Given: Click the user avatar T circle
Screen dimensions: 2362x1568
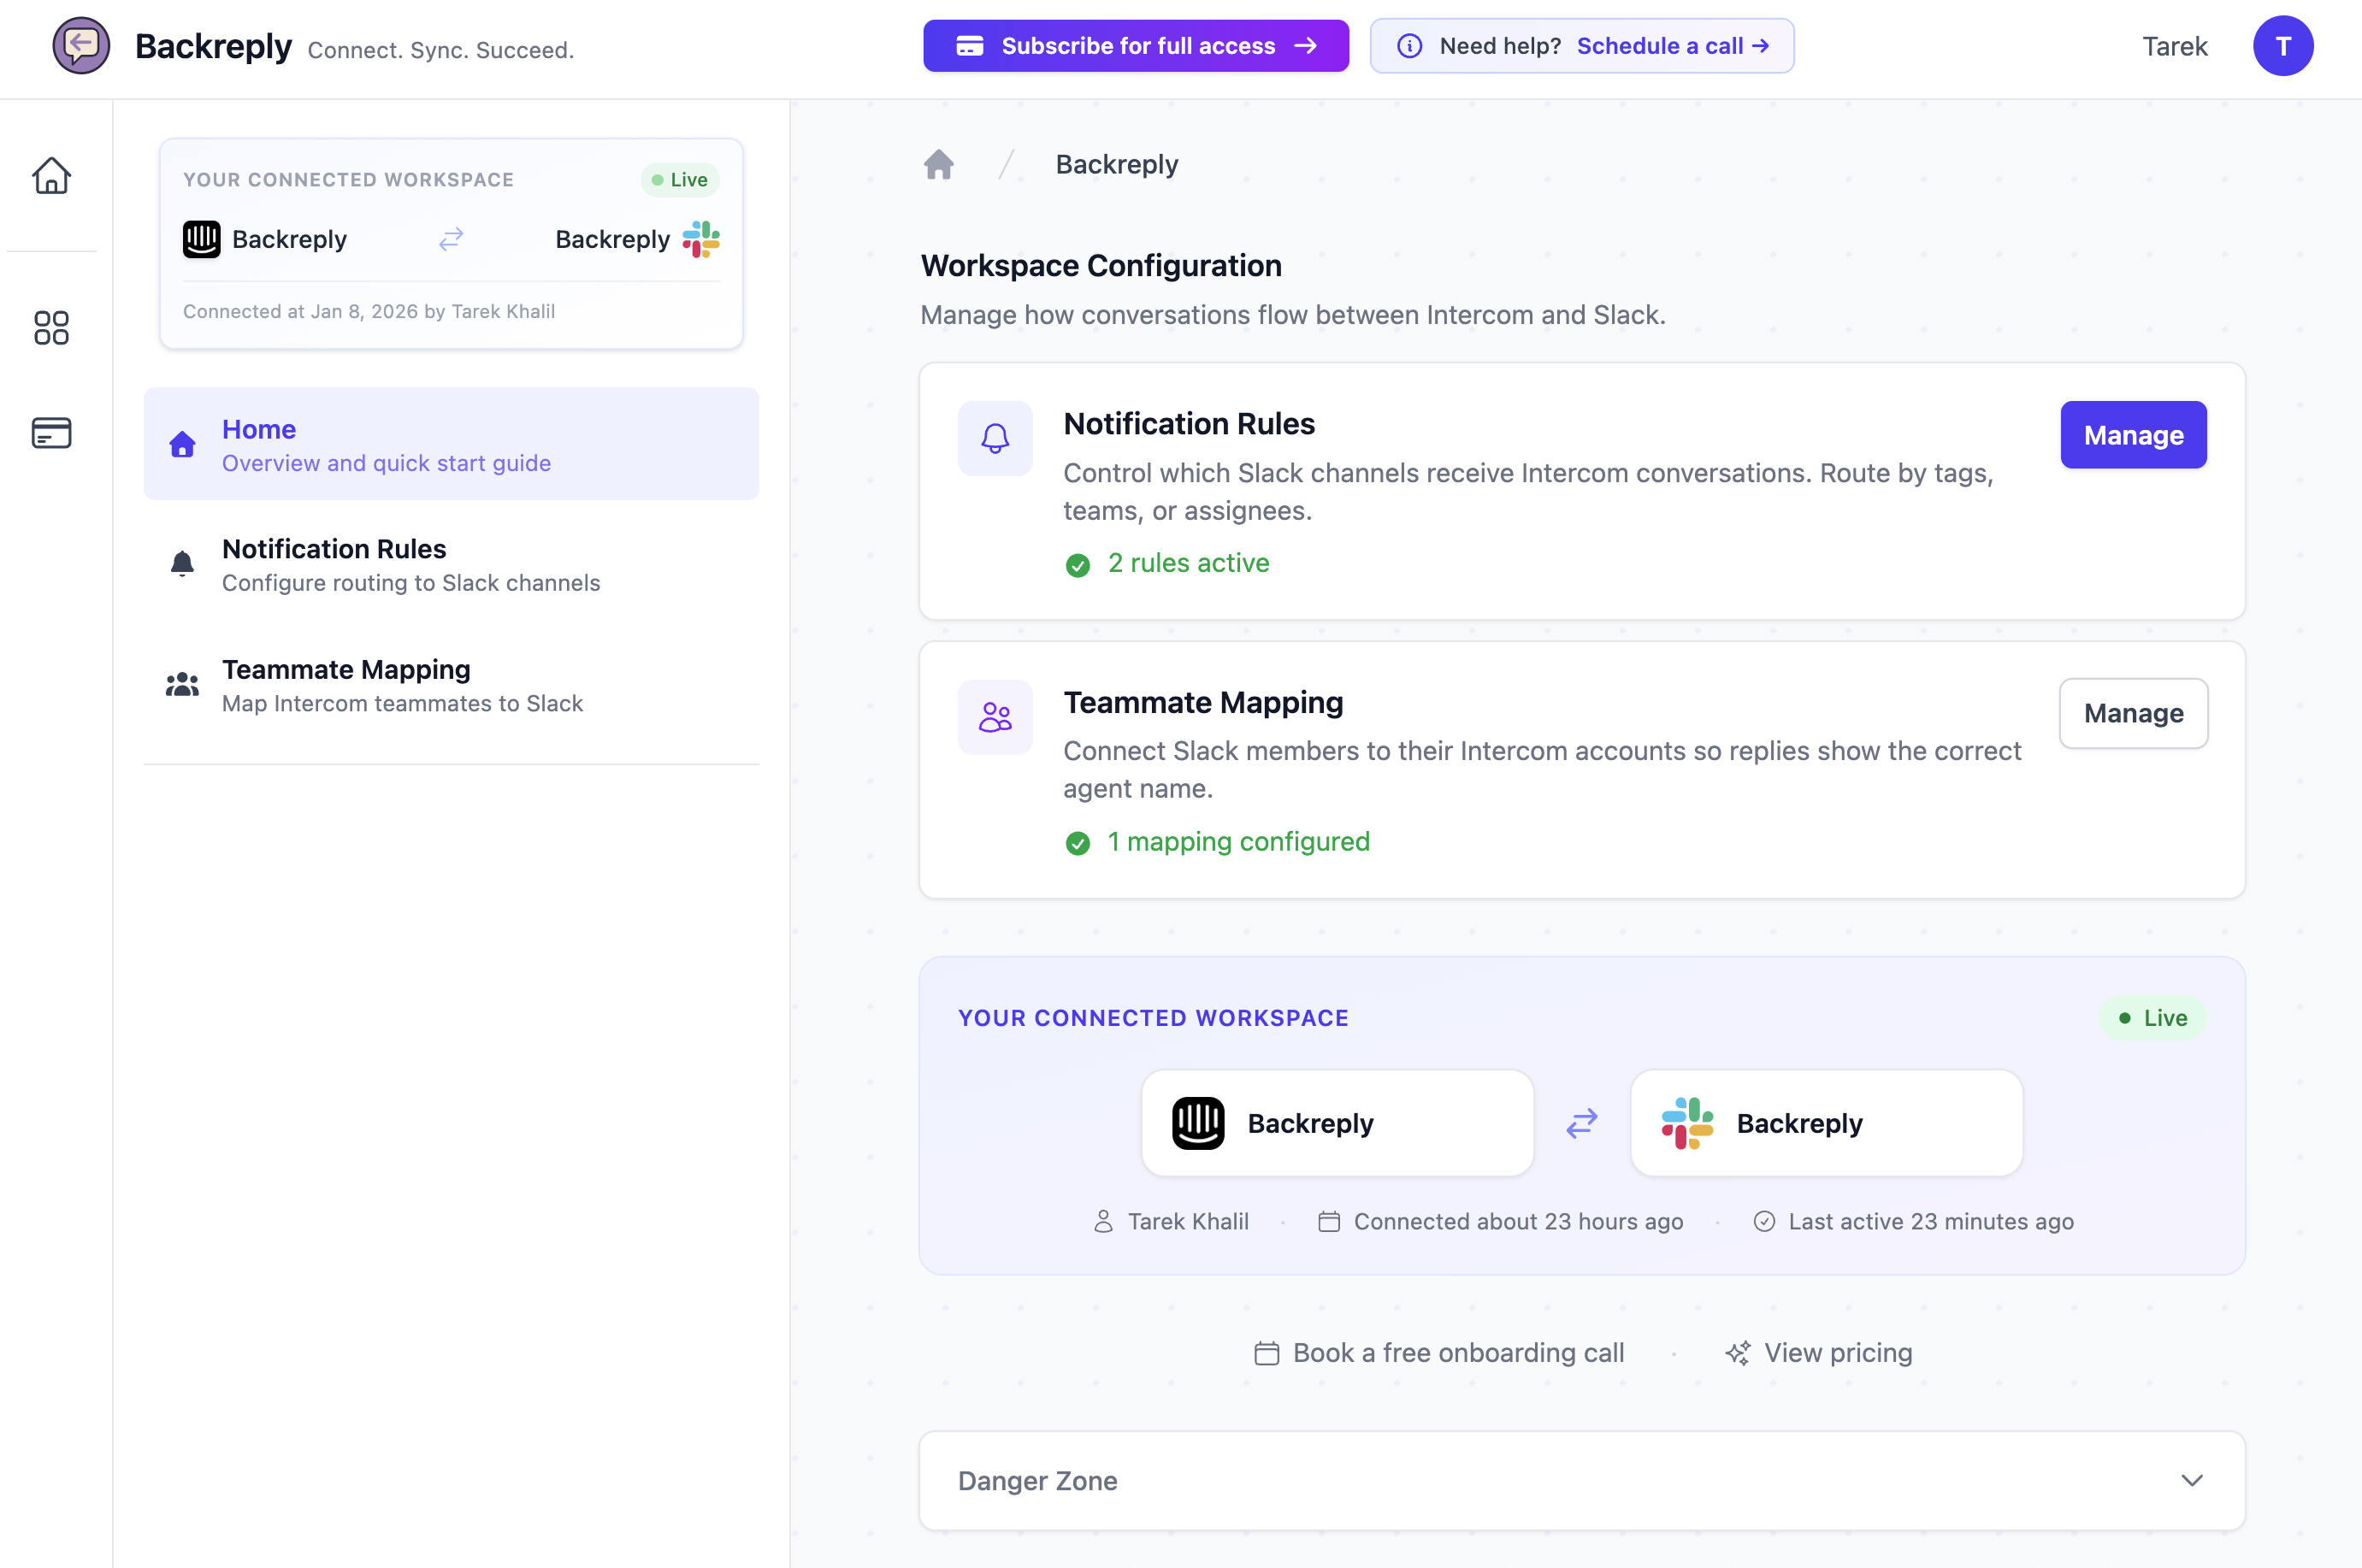Looking at the screenshot, I should (x=2282, y=46).
